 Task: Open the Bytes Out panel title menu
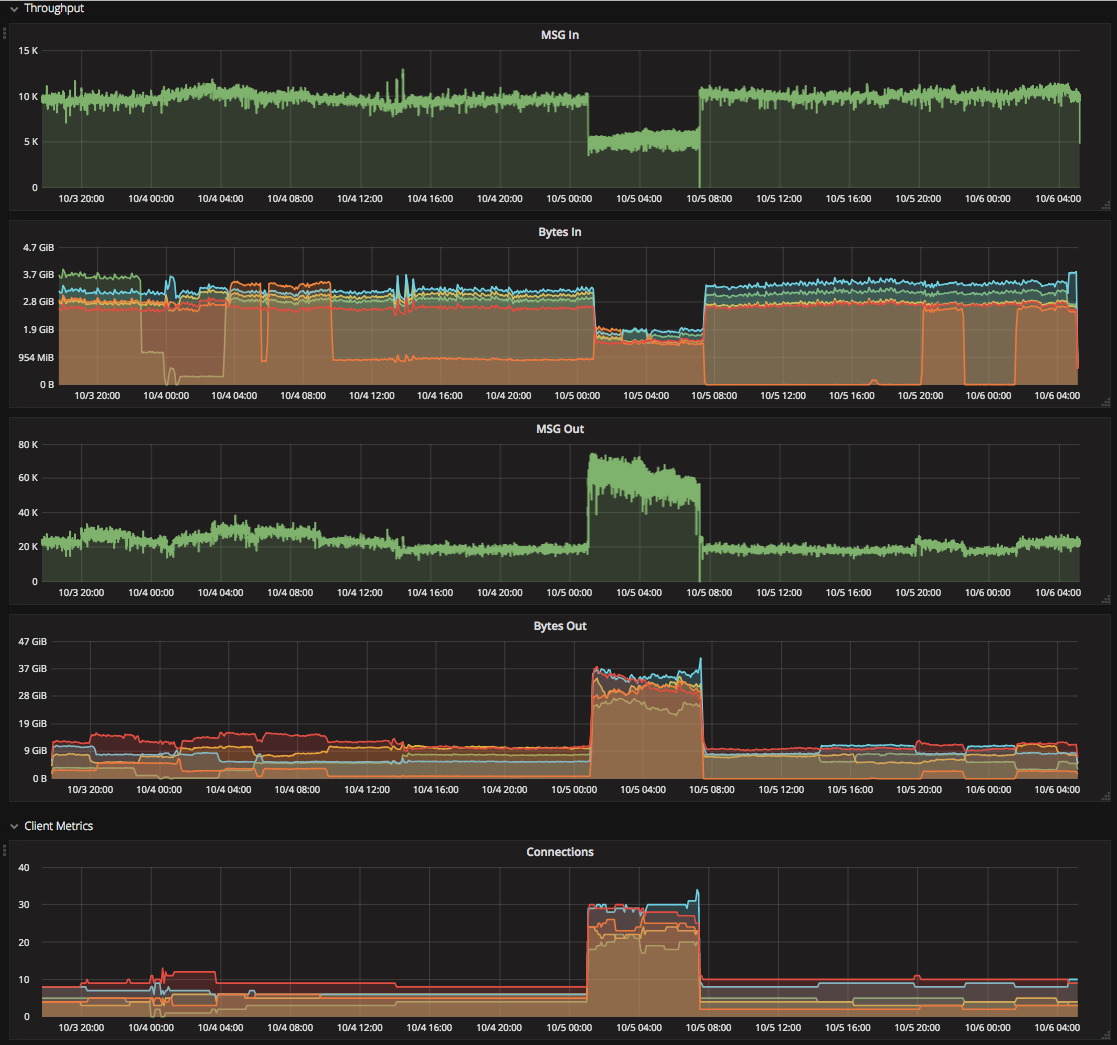[559, 626]
